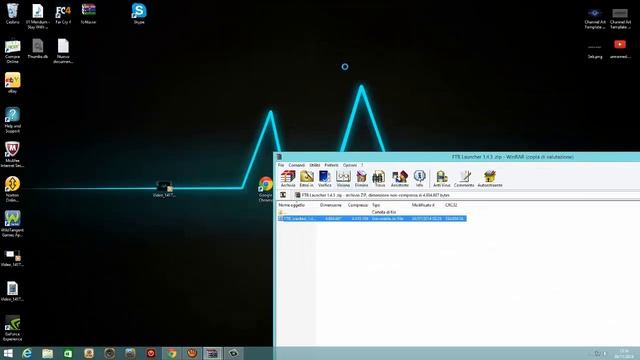Click the Commento toolbar icon
640x360 pixels.
tap(464, 179)
